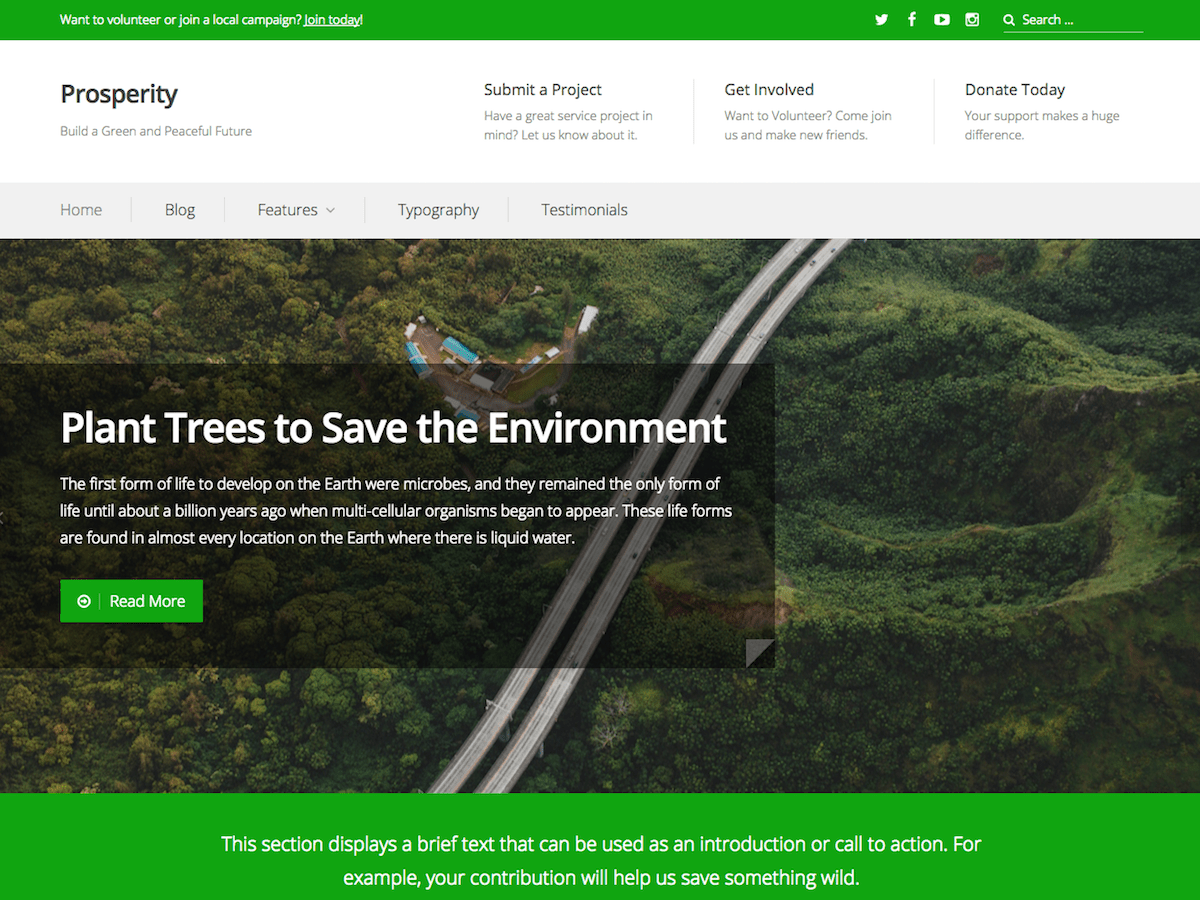Click the search magnifier icon
The height and width of the screenshot is (900, 1200).
tap(1009, 20)
